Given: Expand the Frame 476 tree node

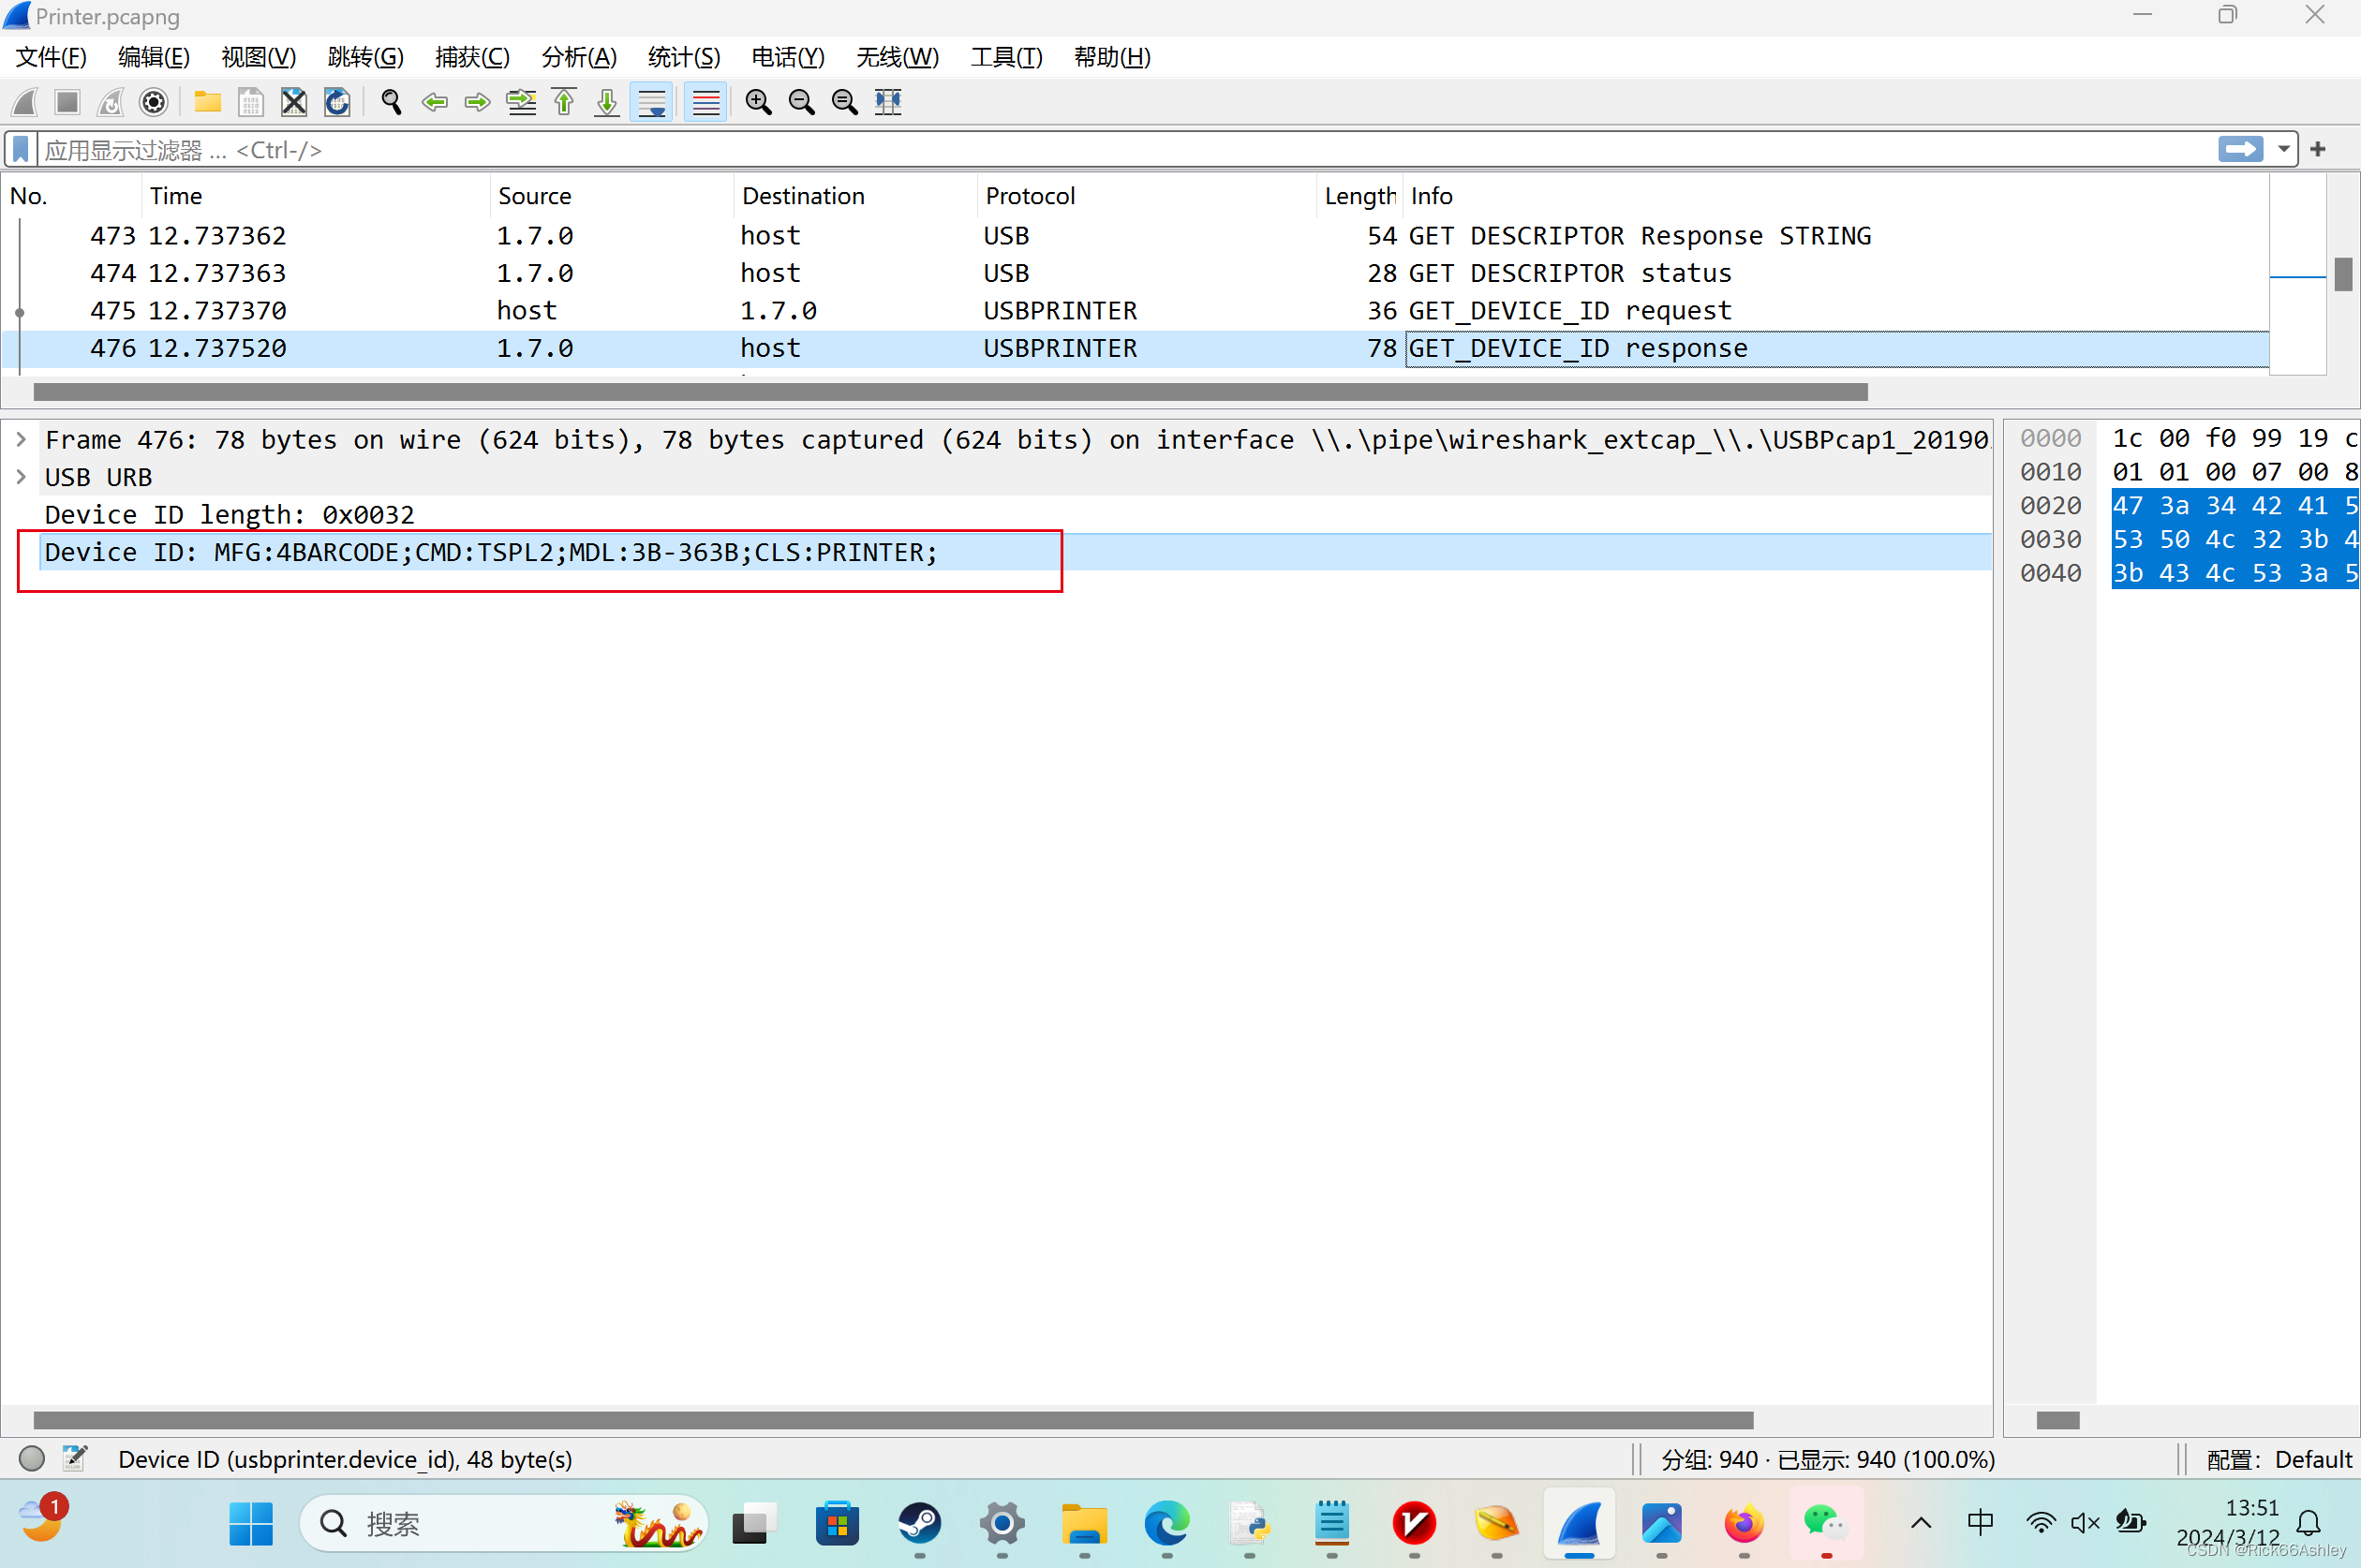Looking at the screenshot, I should [x=21, y=440].
